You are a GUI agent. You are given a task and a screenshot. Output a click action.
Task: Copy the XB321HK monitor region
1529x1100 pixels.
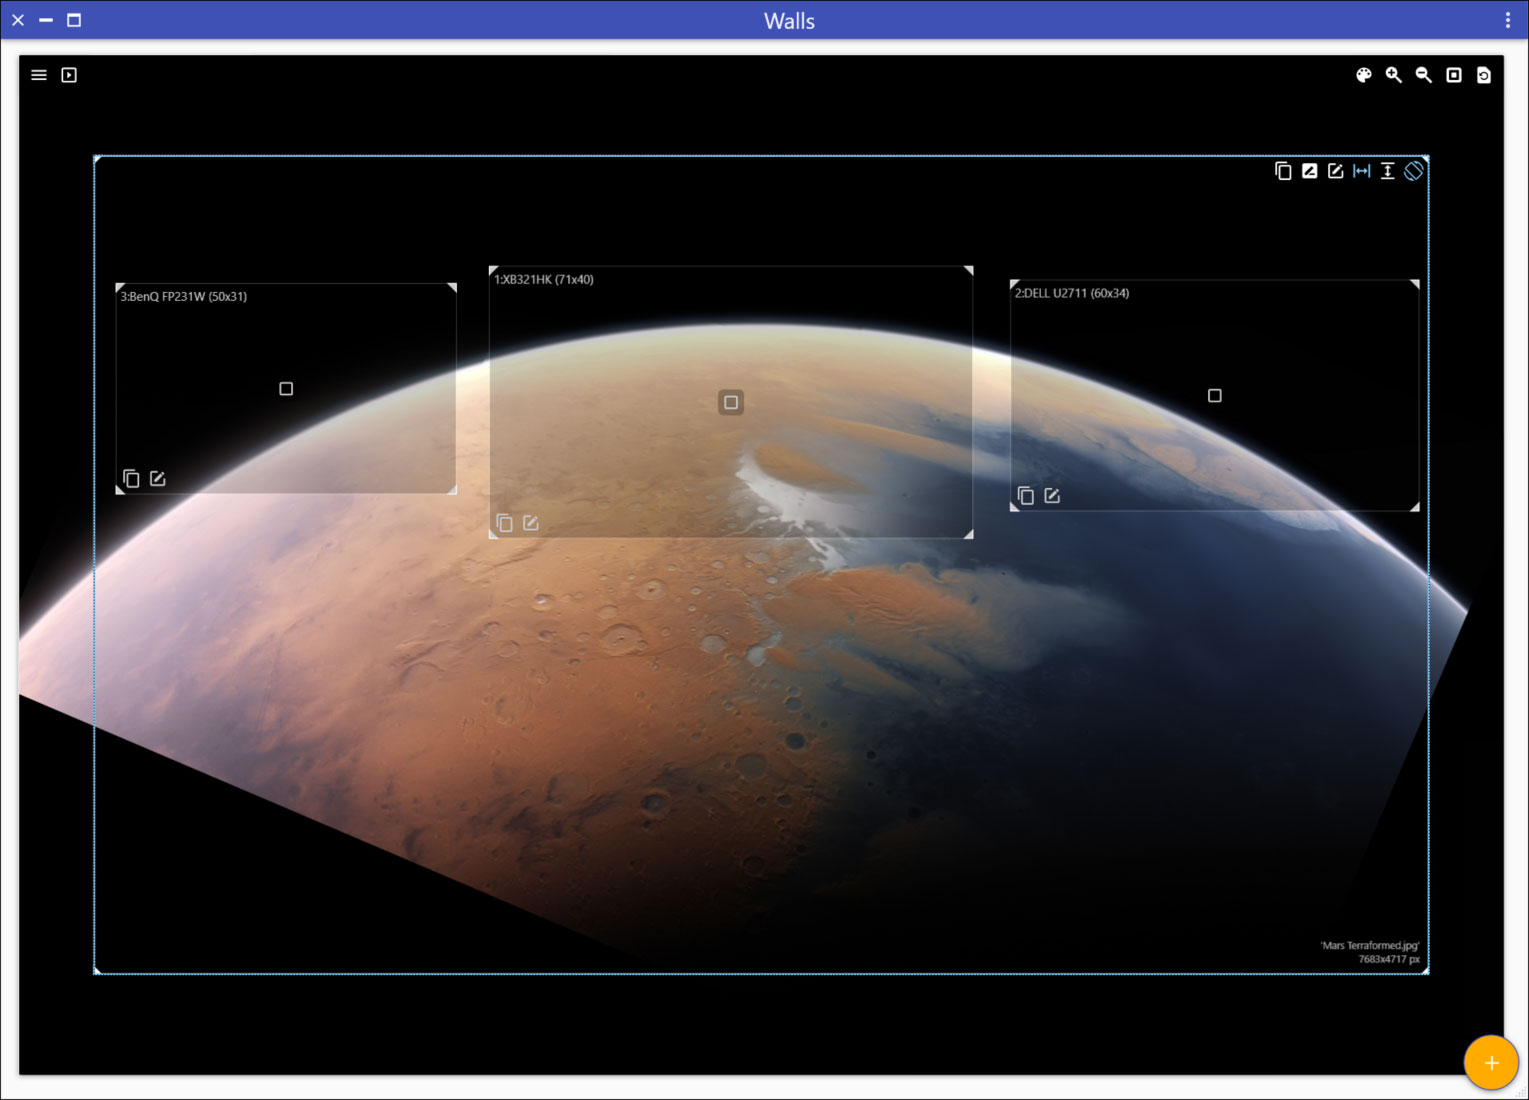[505, 523]
